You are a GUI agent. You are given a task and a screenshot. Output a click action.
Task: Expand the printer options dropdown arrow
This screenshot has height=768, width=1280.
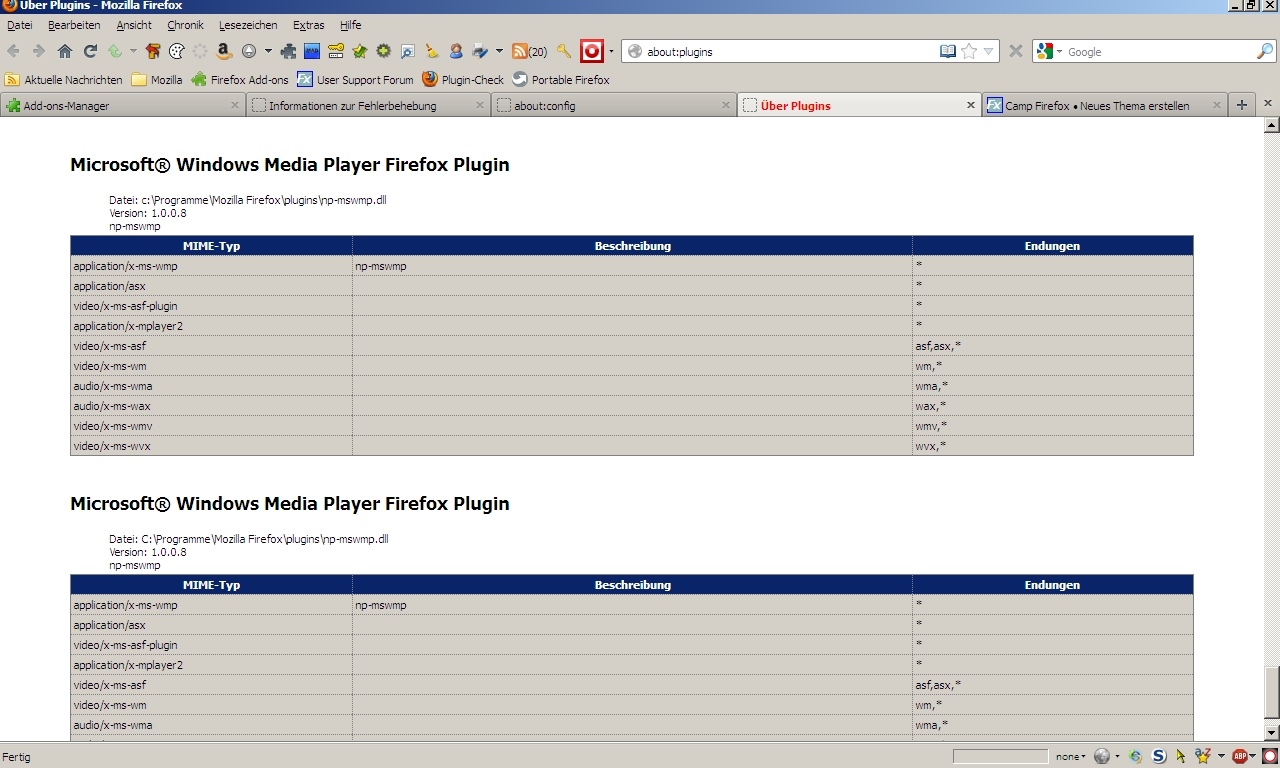coord(499,51)
